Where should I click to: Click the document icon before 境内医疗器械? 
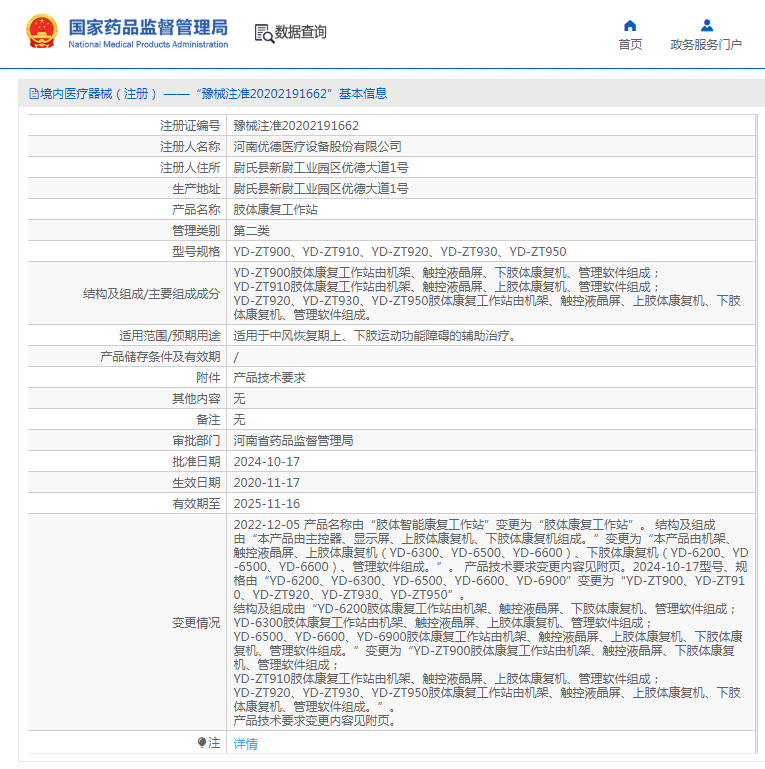[33, 94]
